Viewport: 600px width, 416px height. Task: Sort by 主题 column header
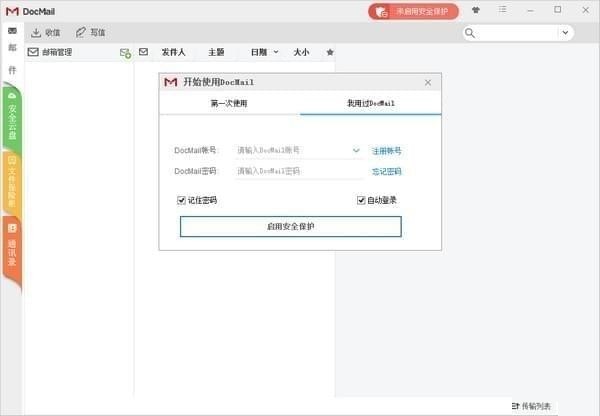[x=216, y=52]
